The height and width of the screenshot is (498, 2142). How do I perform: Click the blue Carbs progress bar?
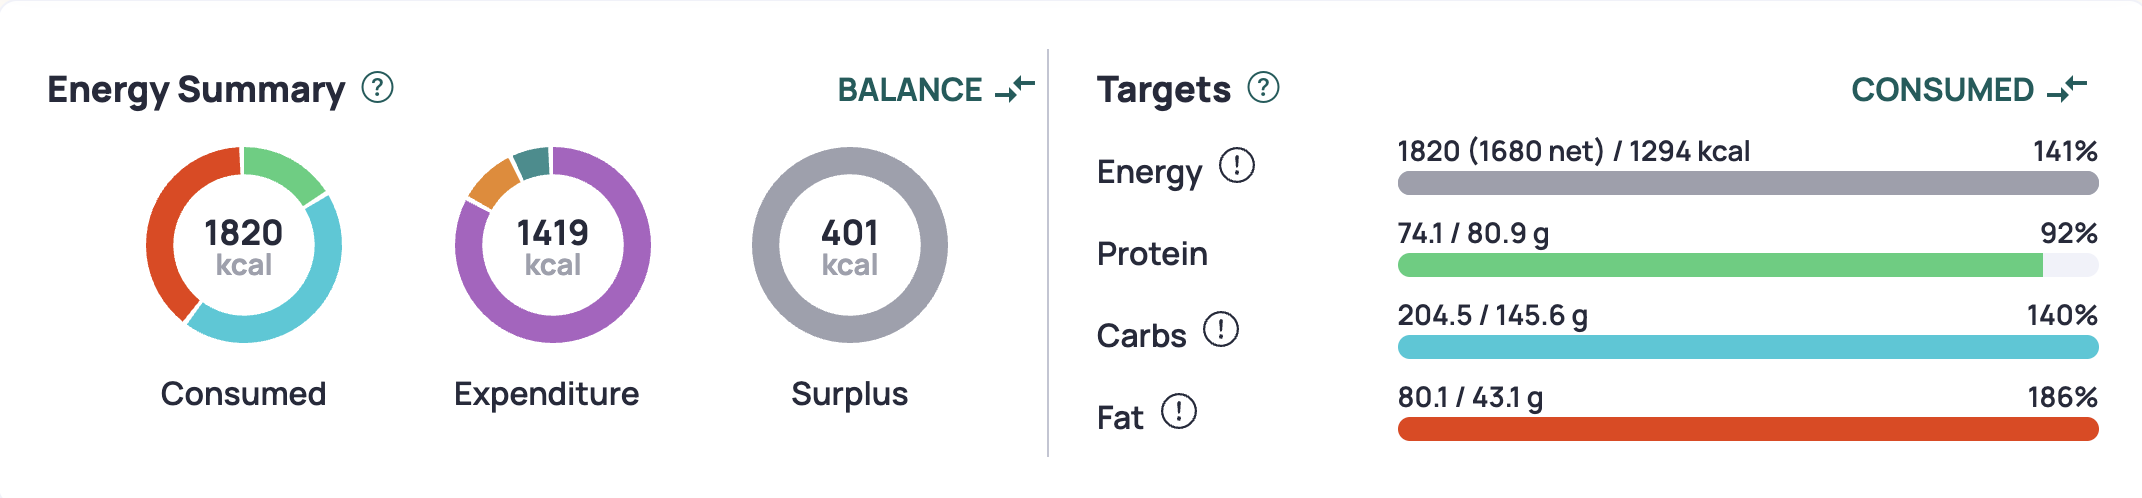click(1748, 347)
